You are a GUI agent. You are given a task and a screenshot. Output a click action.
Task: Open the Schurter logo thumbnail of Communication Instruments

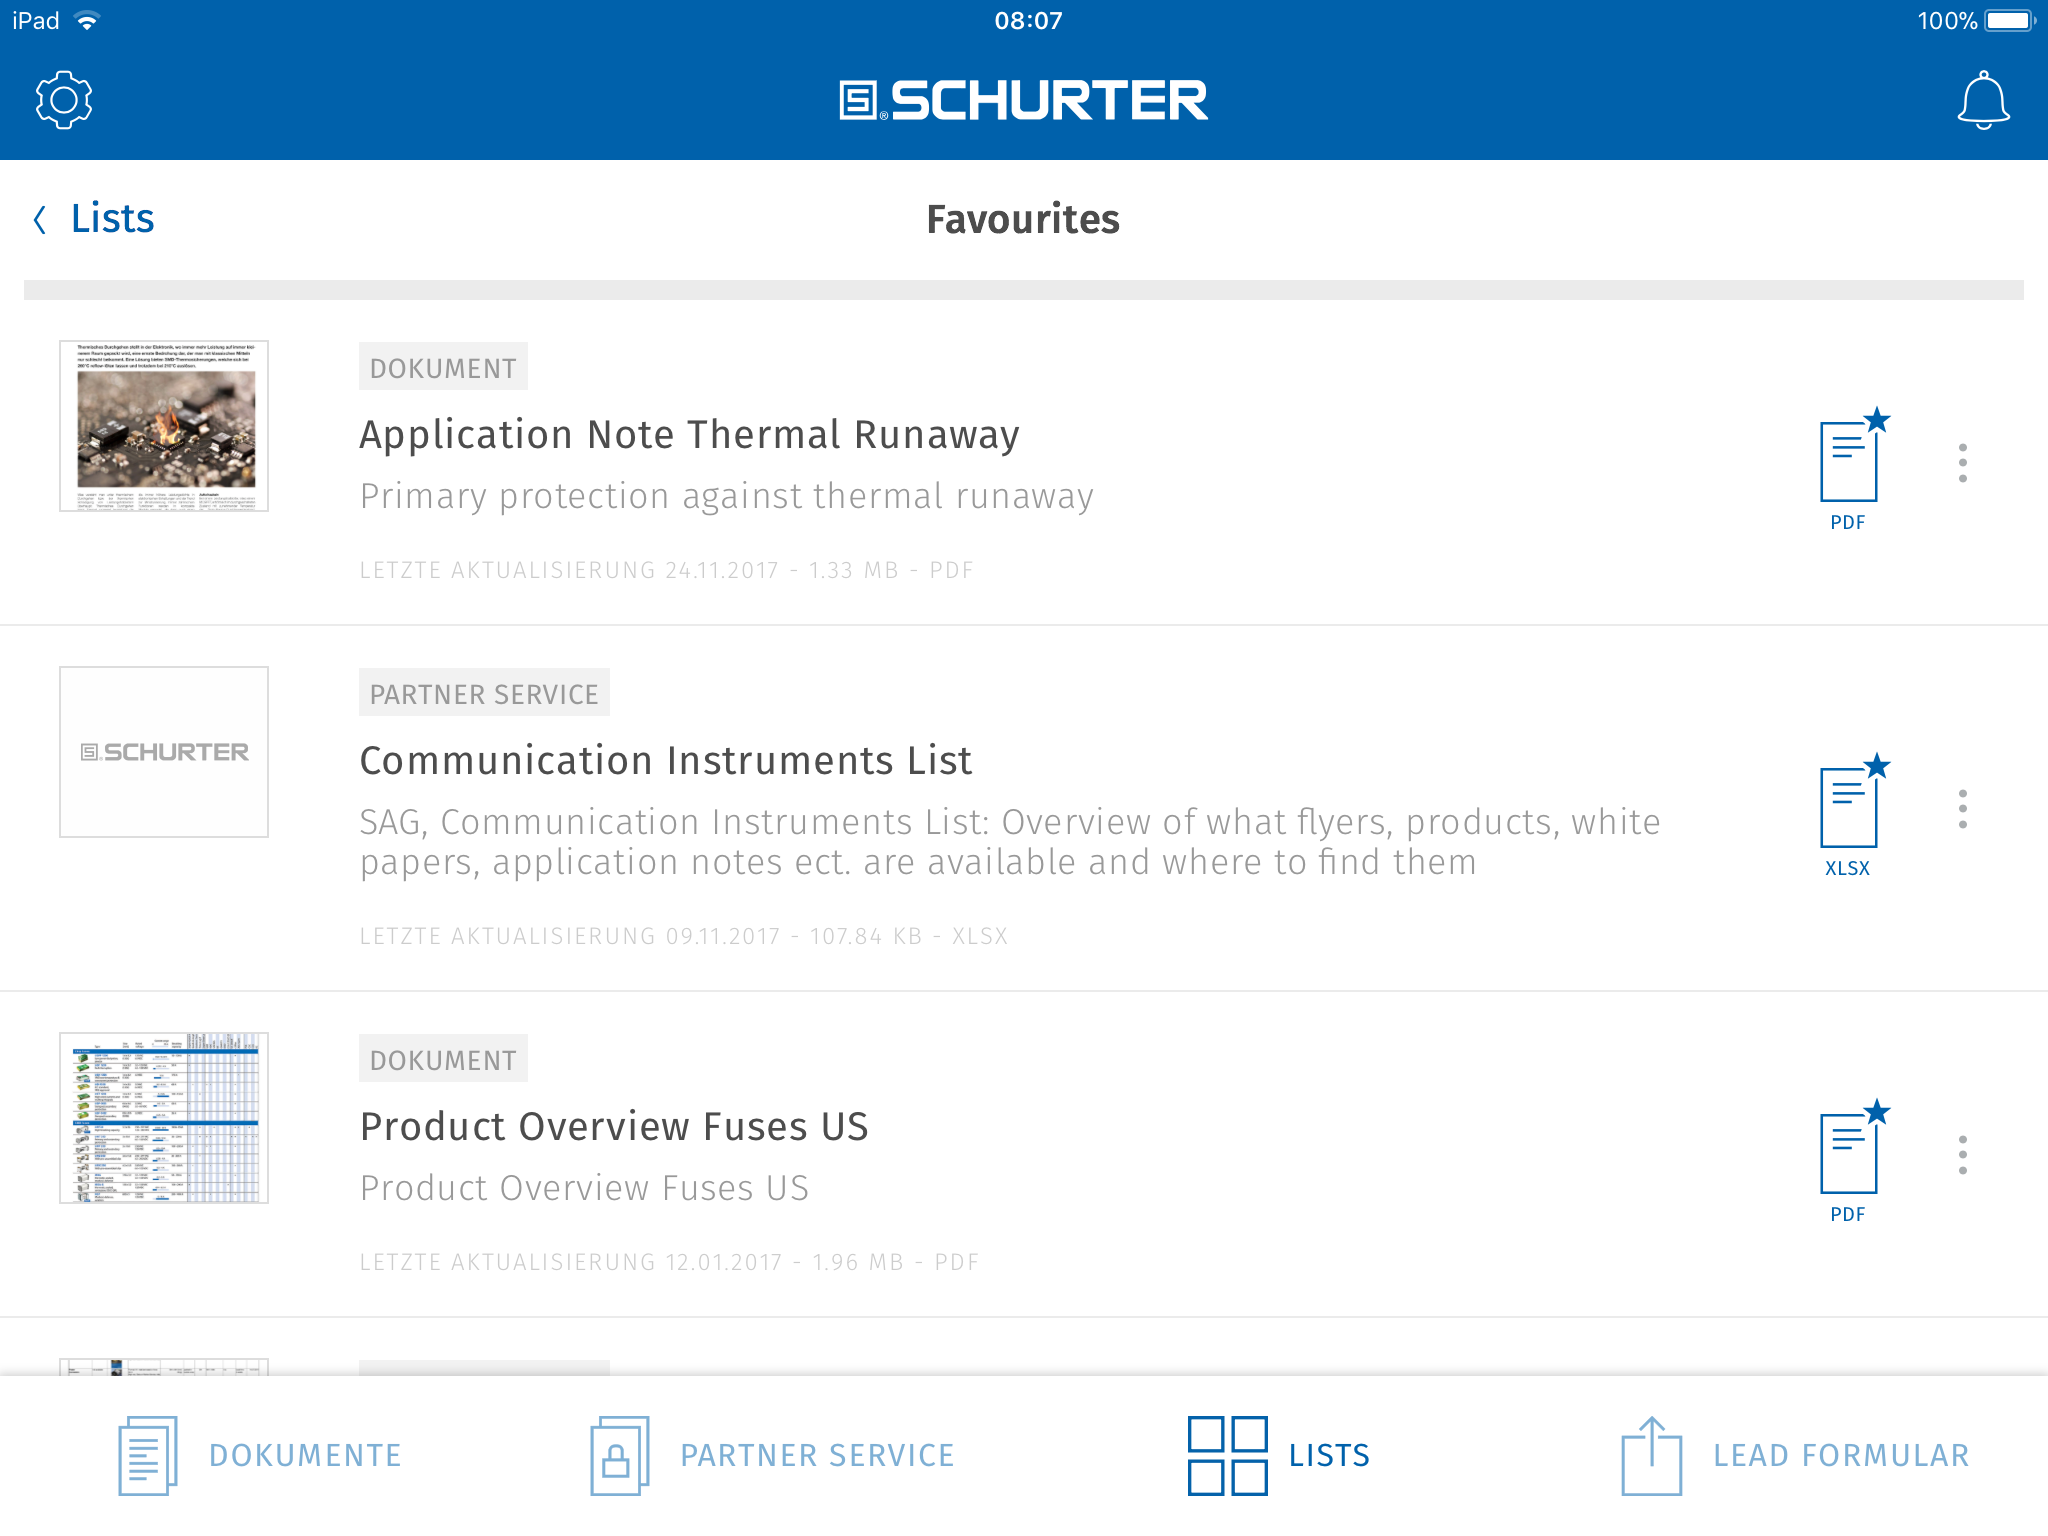point(164,752)
